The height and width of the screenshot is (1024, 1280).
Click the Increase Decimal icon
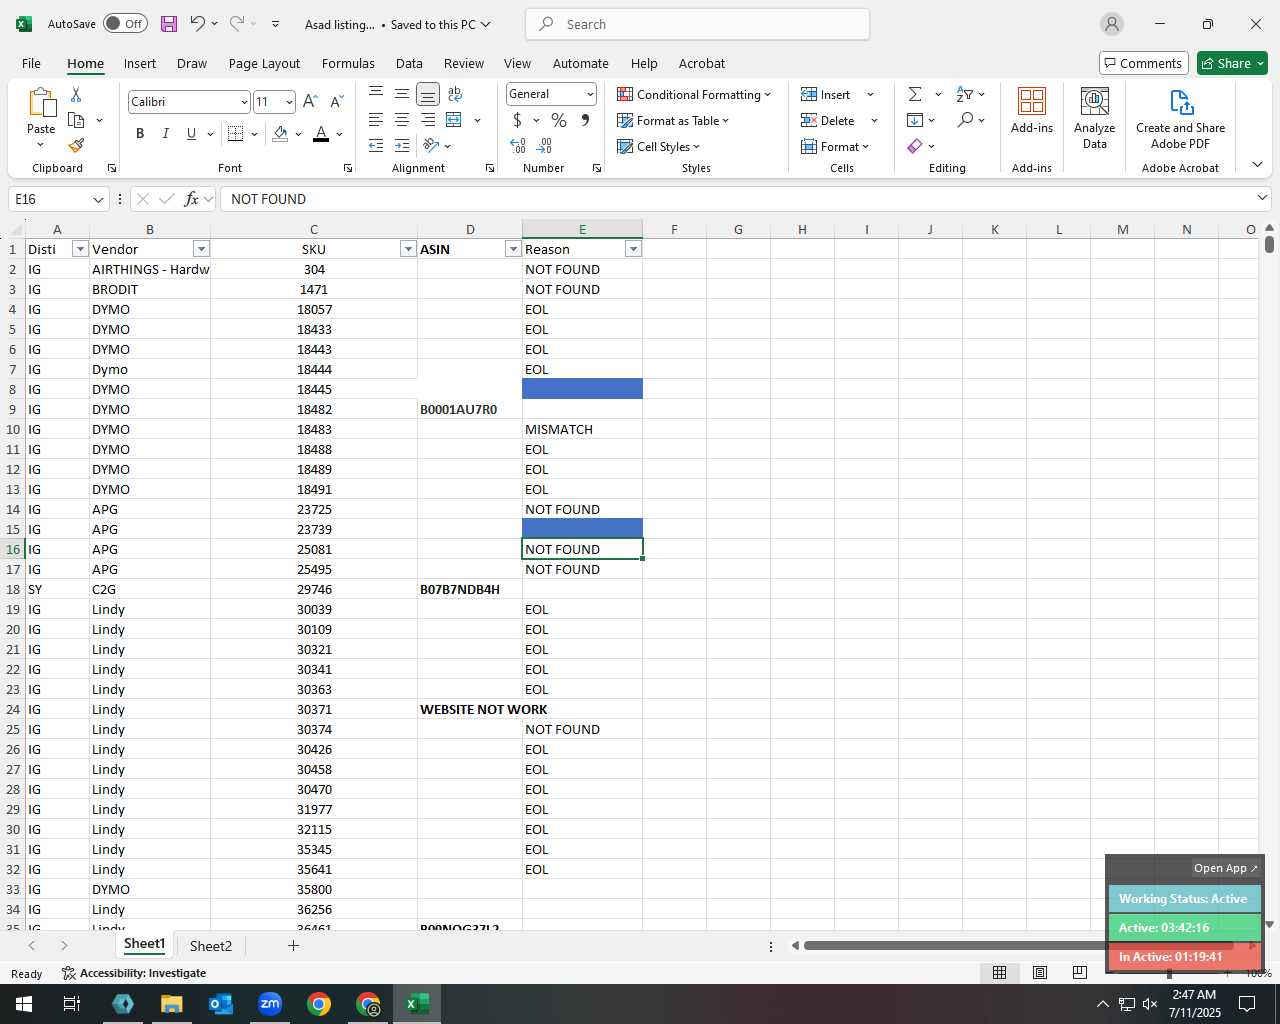pos(518,146)
